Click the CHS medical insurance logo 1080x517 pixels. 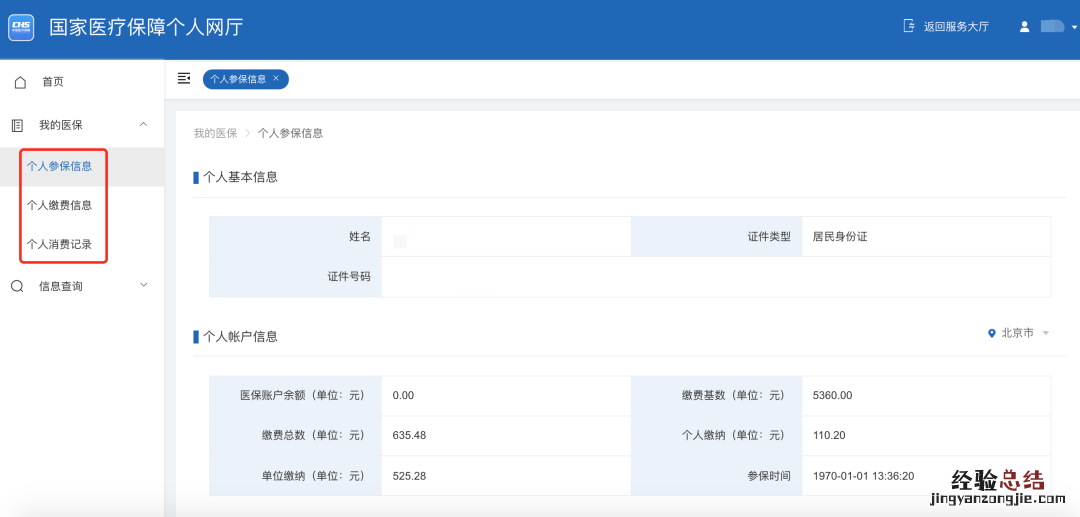coord(21,27)
